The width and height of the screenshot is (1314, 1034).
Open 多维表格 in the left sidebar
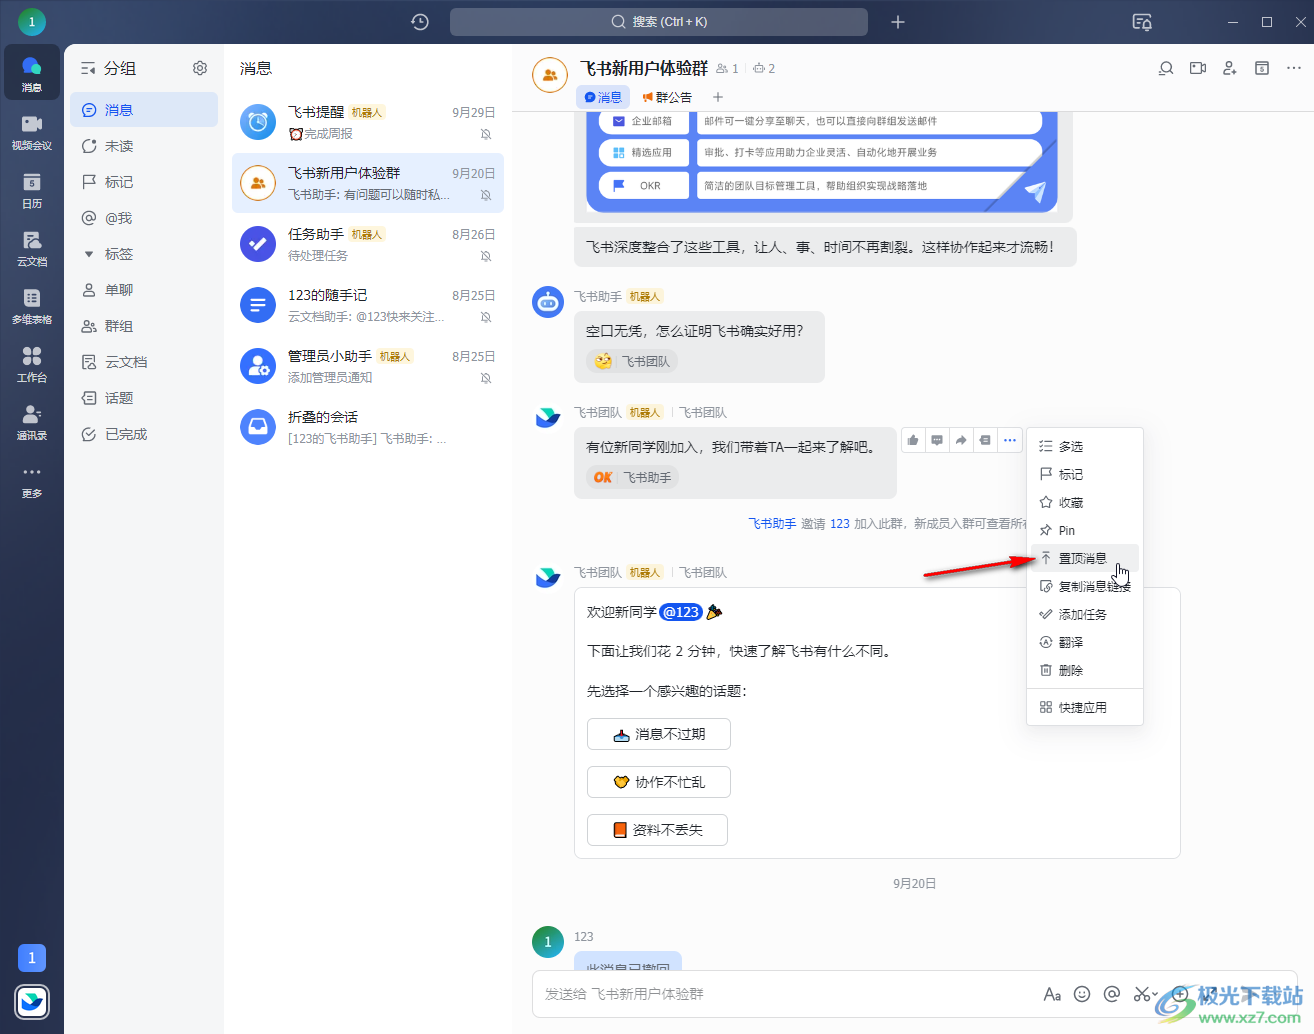32,306
